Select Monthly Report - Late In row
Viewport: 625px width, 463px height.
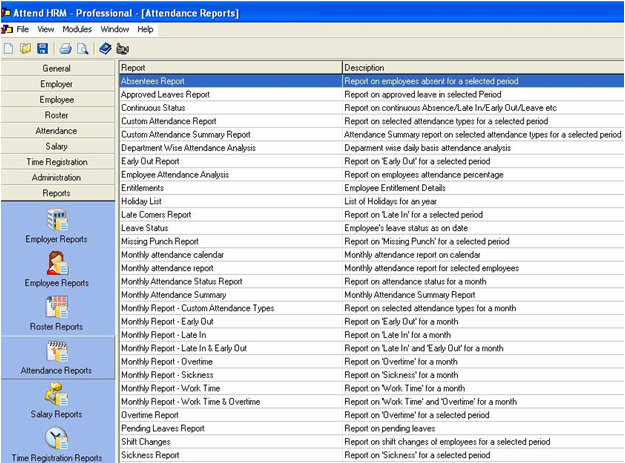click(x=371, y=335)
